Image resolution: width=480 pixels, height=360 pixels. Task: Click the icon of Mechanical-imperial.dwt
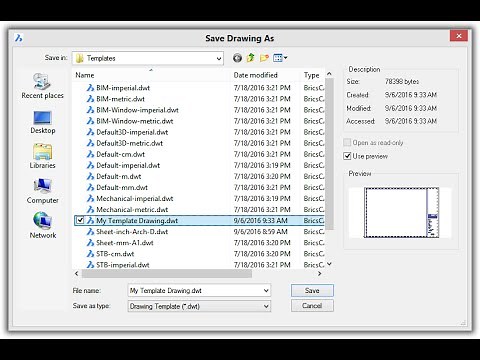[x=90, y=198]
